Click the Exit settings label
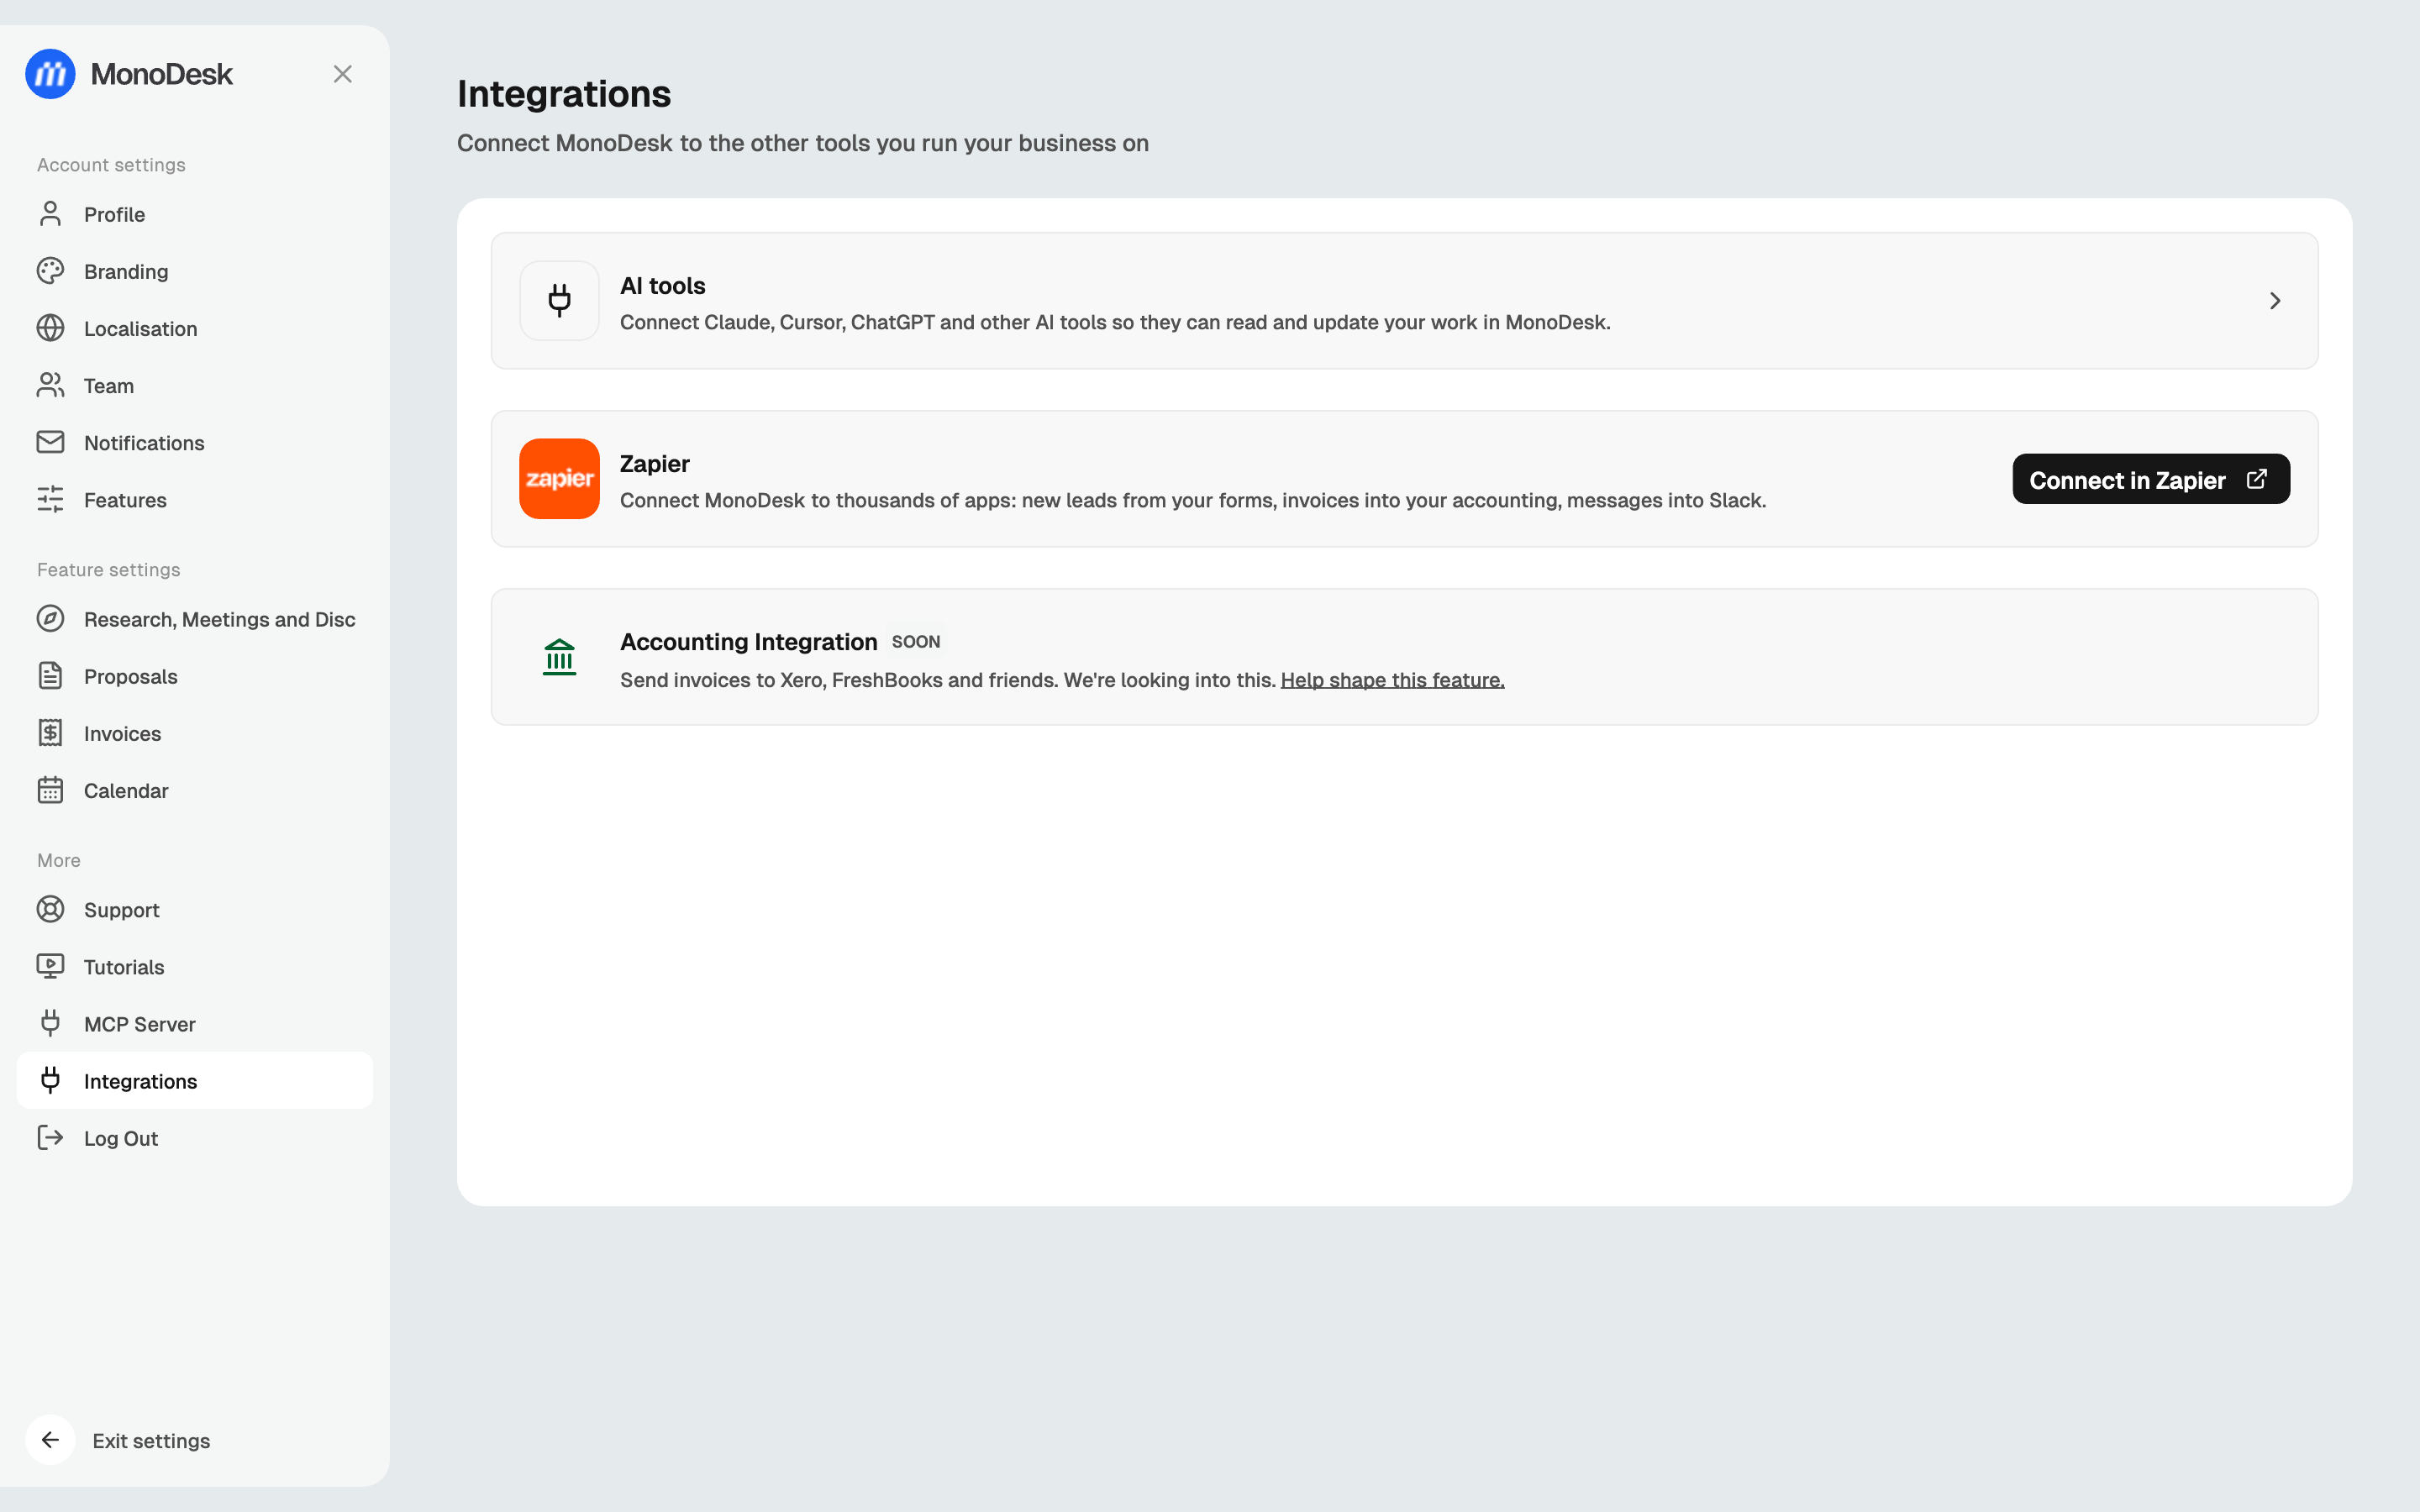Screen dimensions: 2420x1512 151,1441
